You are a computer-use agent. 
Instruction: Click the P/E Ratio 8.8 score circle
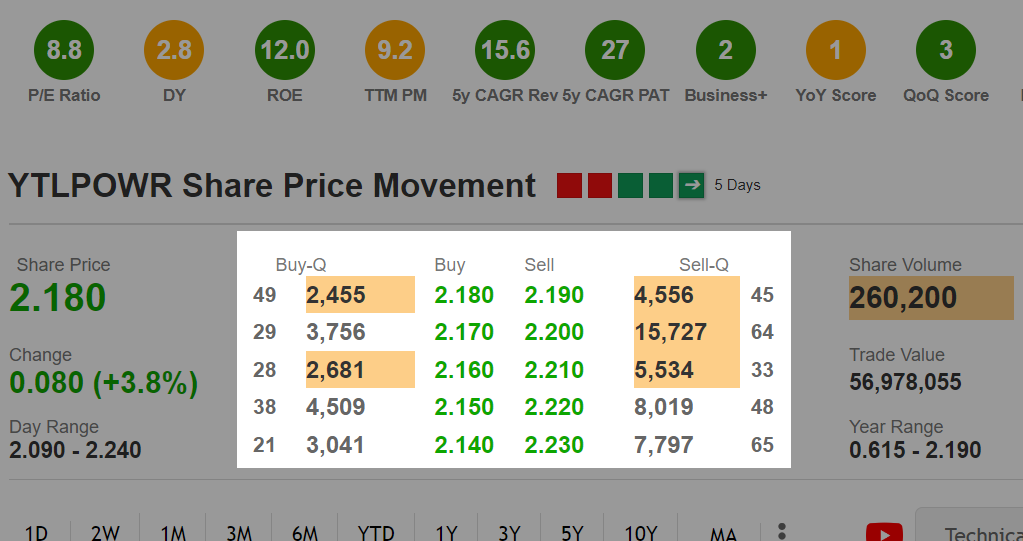tap(64, 50)
